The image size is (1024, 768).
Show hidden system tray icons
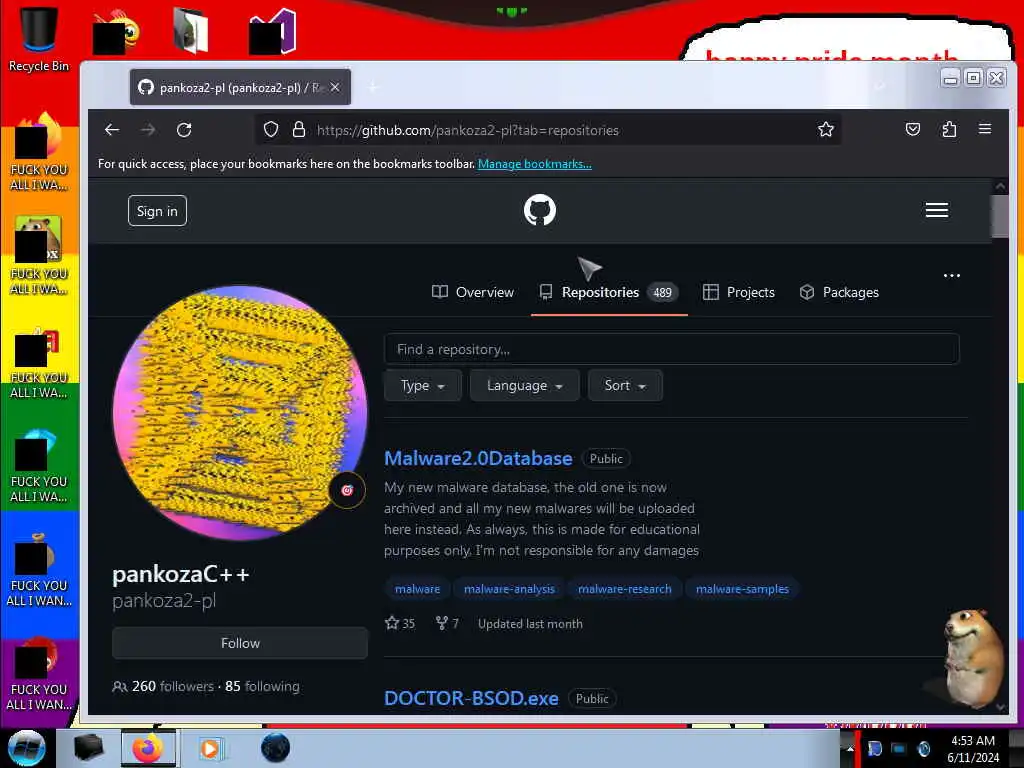[849, 749]
